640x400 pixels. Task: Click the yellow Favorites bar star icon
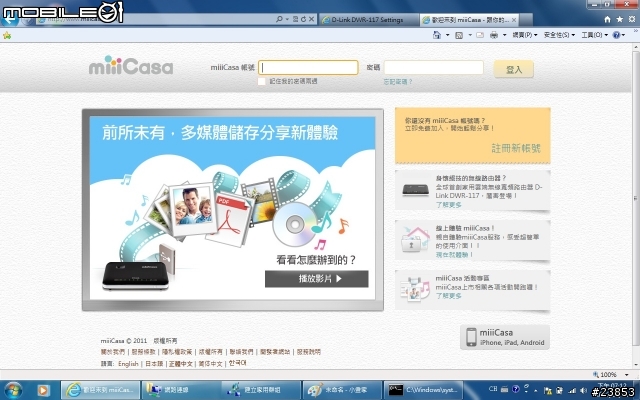pyautogui.click(x=7, y=36)
